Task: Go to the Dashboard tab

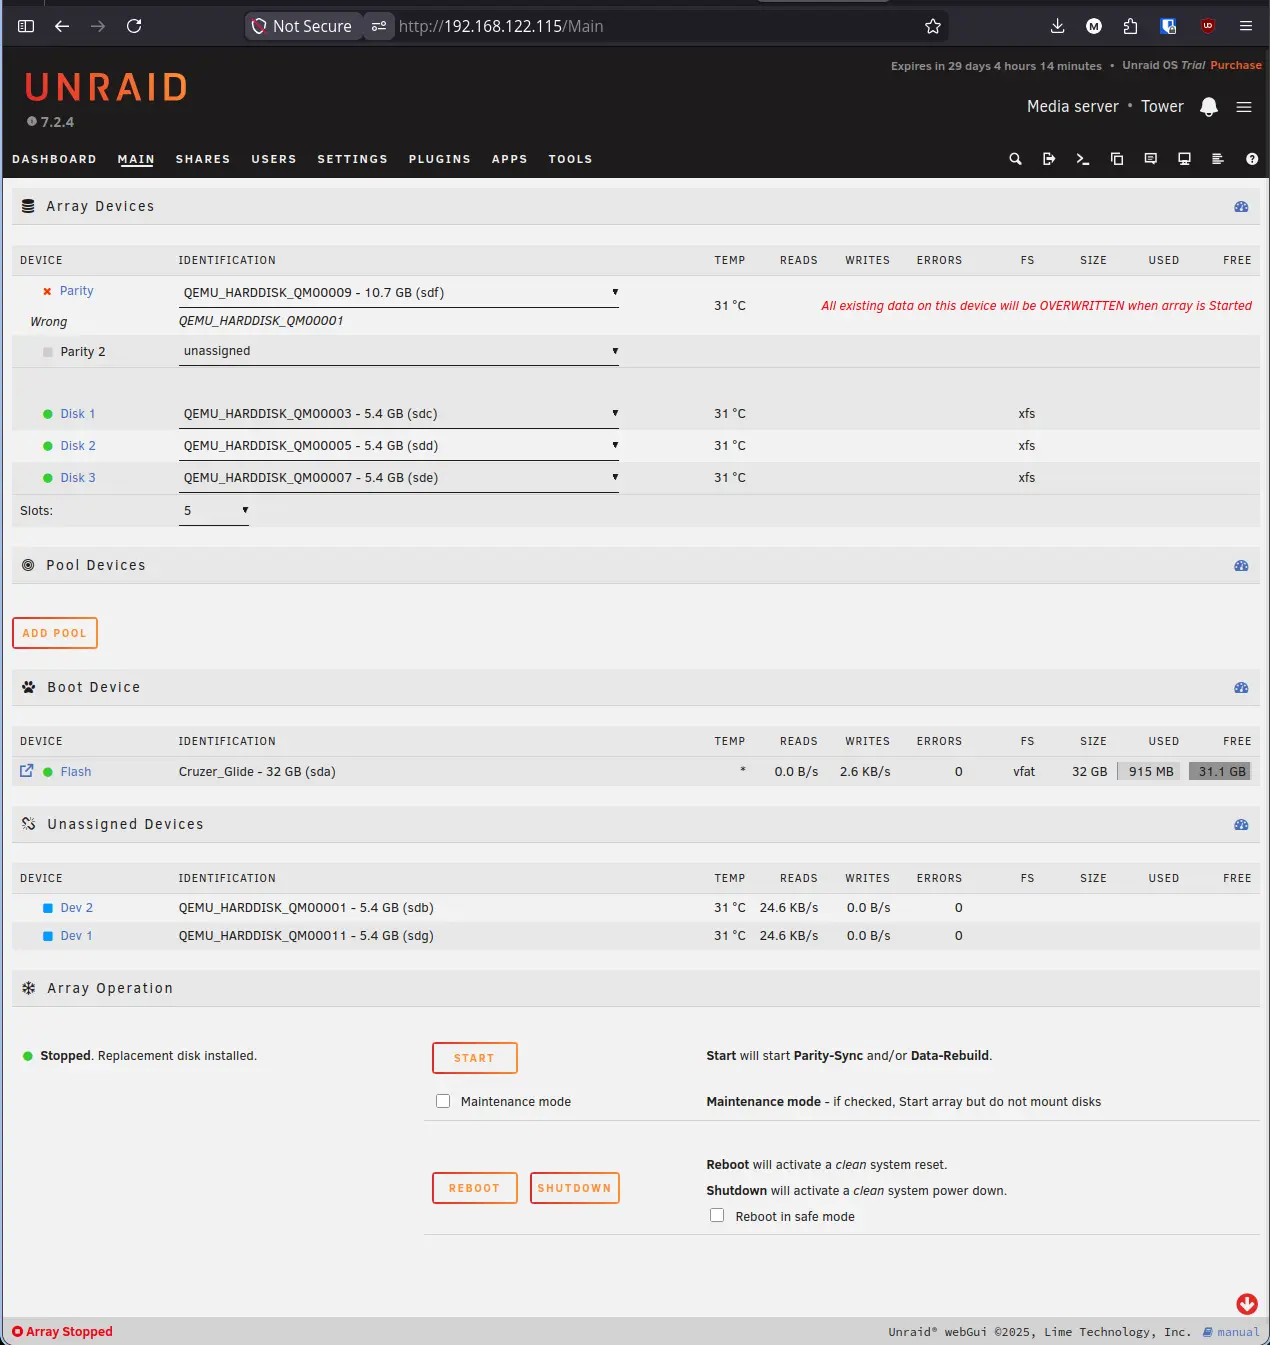Action: [54, 159]
